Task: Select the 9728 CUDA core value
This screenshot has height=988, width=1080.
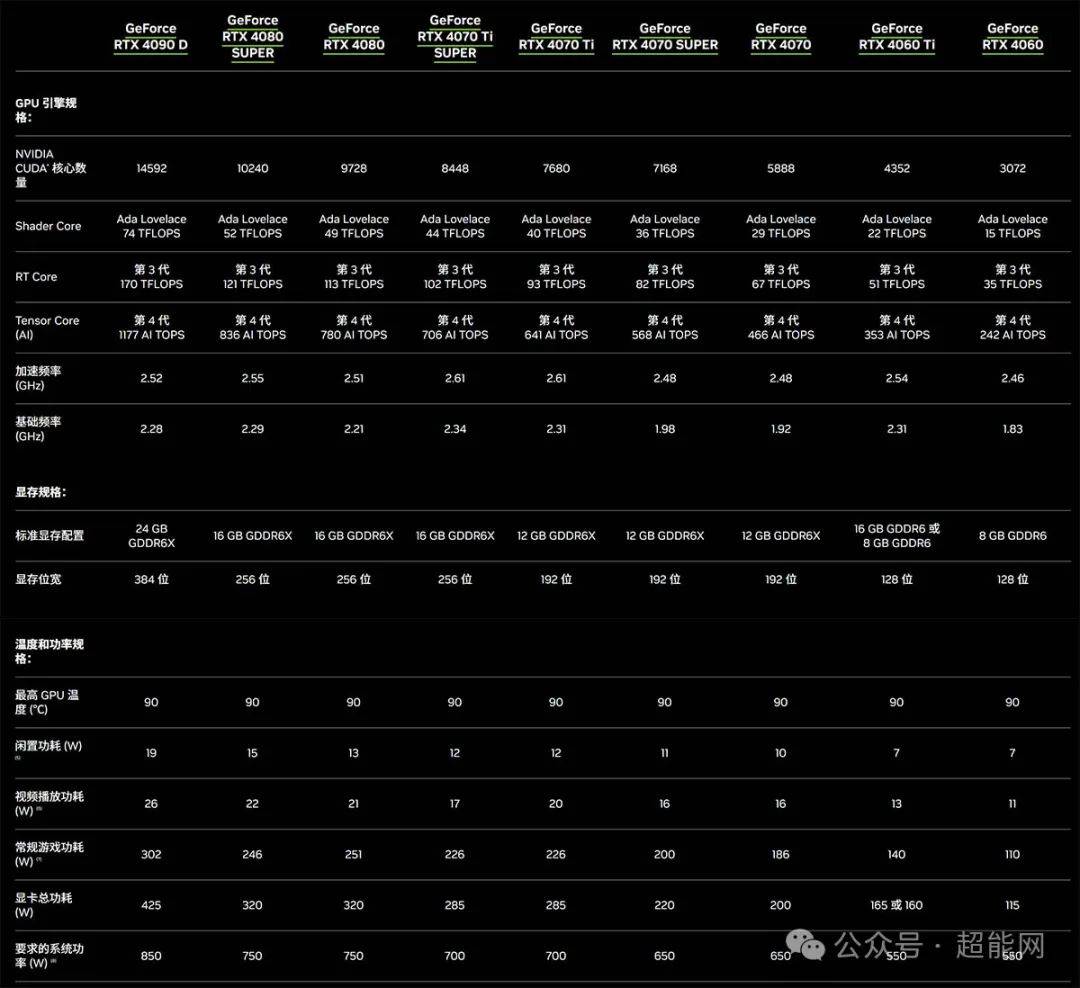Action: [x=354, y=168]
